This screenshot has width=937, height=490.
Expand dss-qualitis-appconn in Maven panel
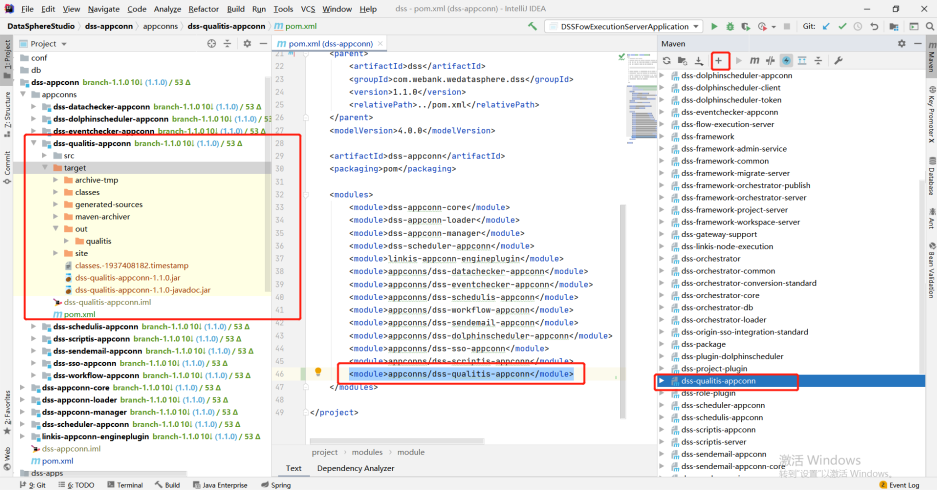pyautogui.click(x=662, y=381)
